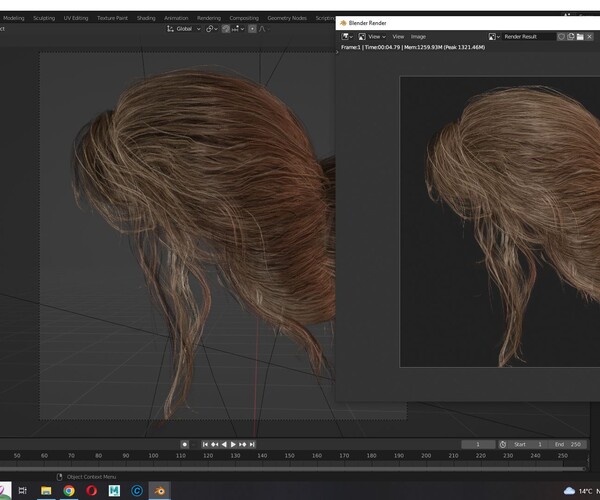Screen dimensions: 600x500
Task: Click the Start frame field
Action: pos(528,445)
